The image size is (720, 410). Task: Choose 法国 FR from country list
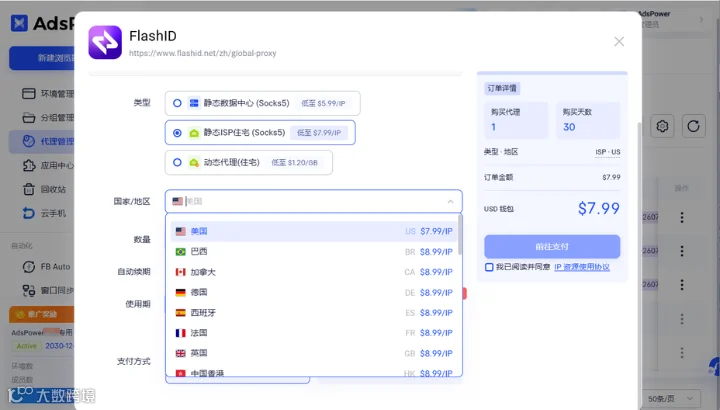pyautogui.click(x=314, y=333)
